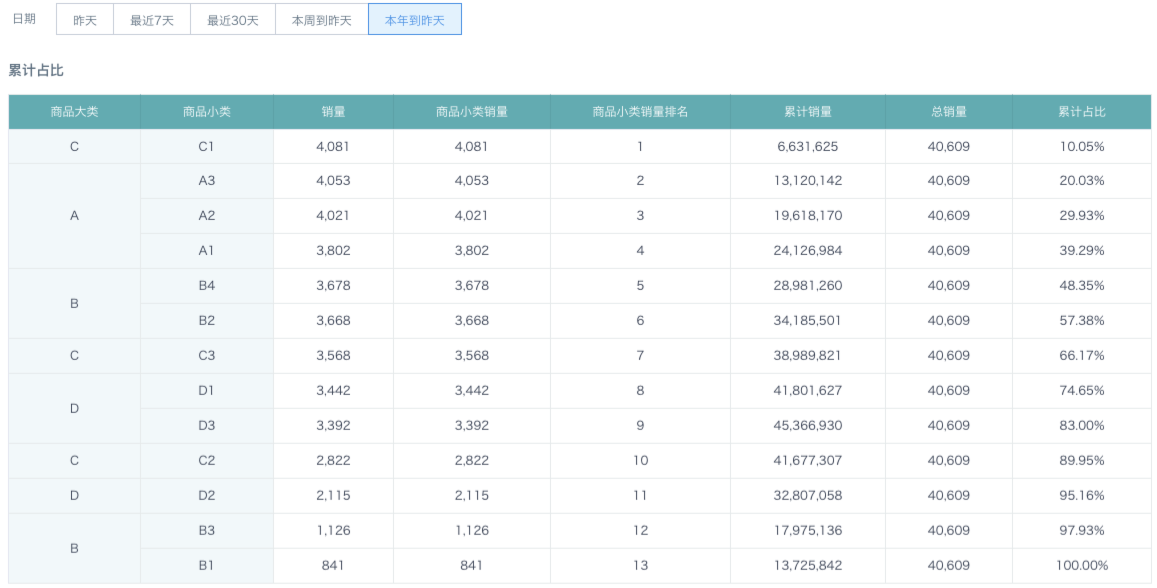The height and width of the screenshot is (588, 1157).
Task: Select the merged category A cell
Action: pyautogui.click(x=75, y=215)
